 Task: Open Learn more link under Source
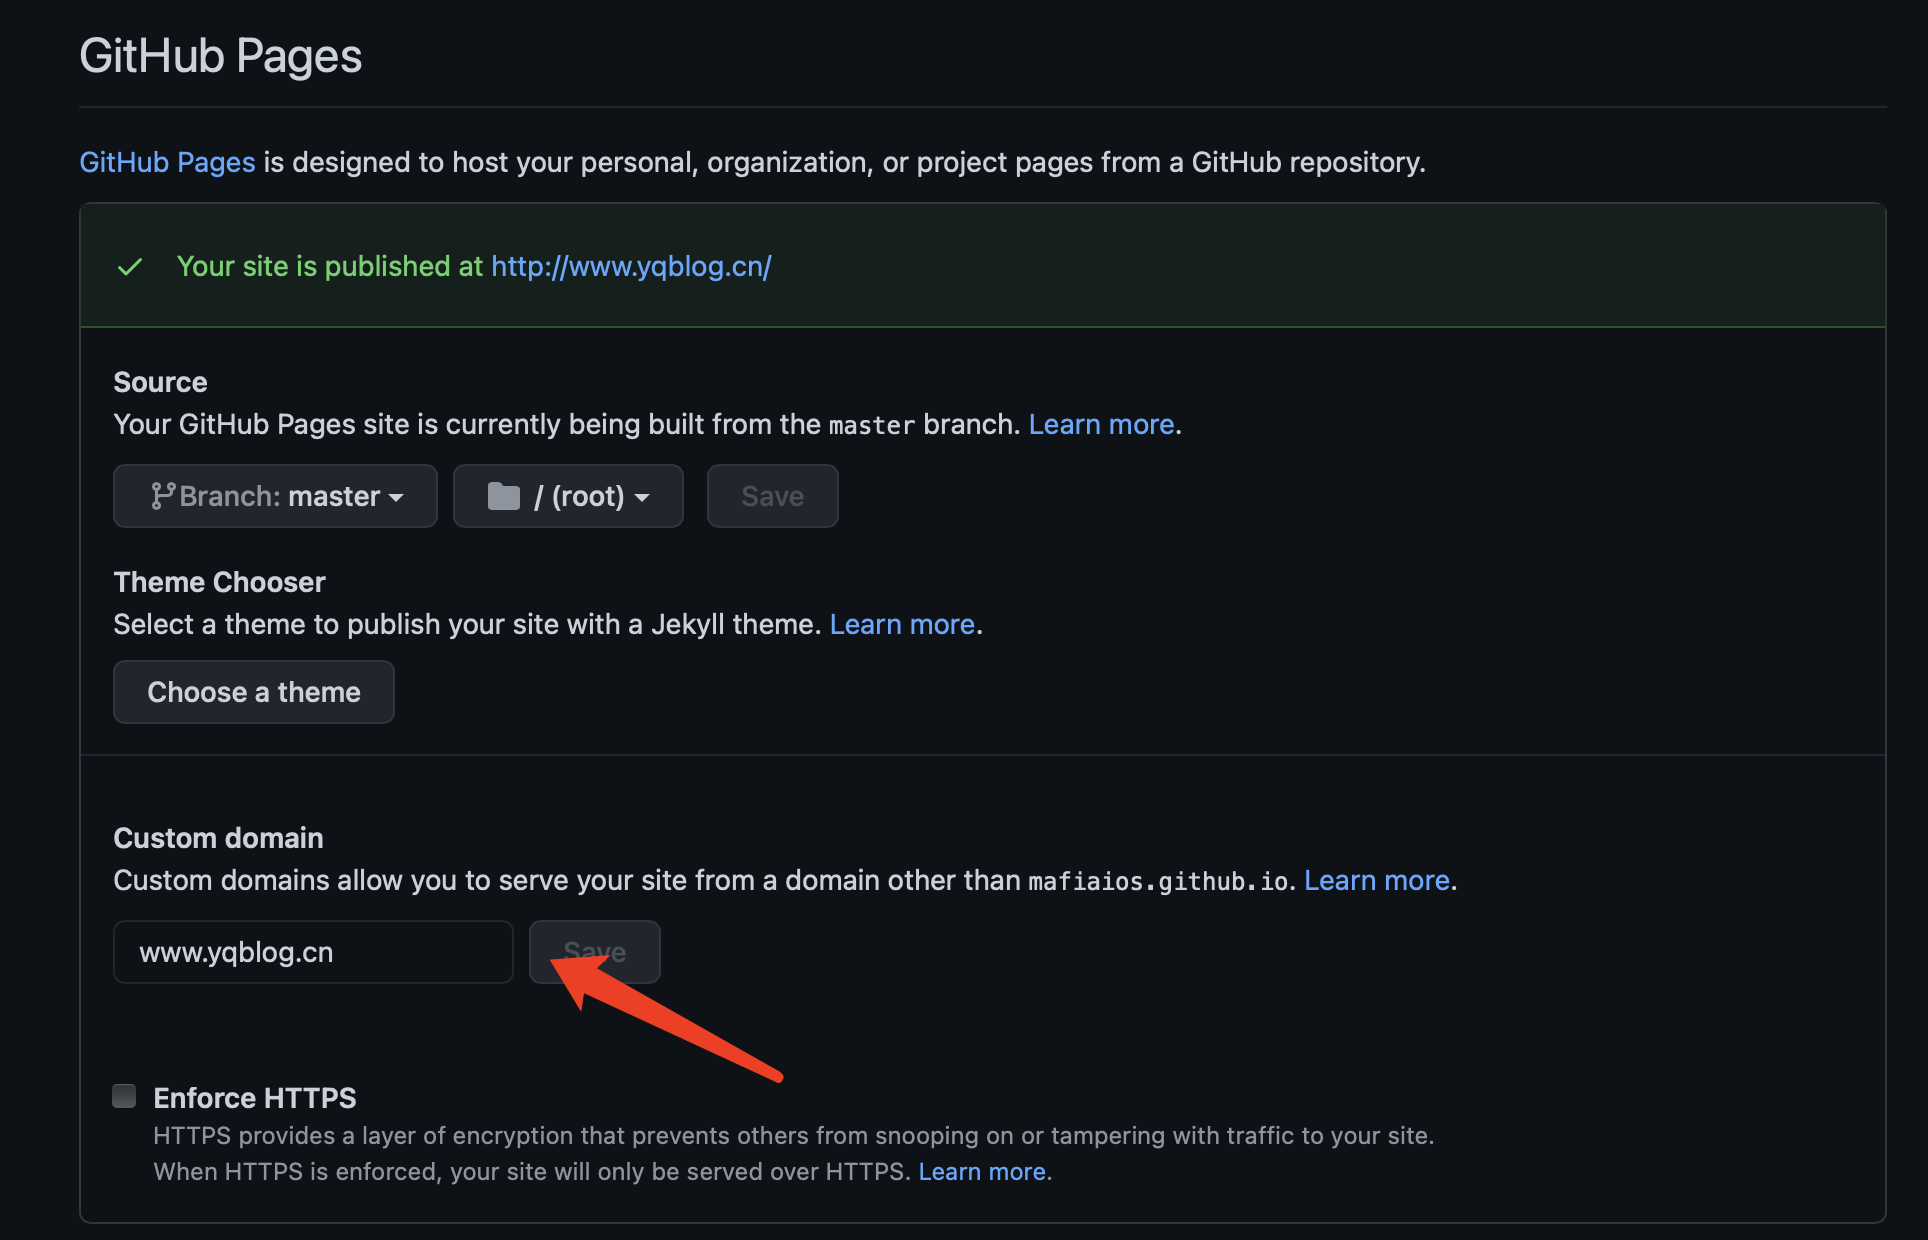click(1101, 424)
